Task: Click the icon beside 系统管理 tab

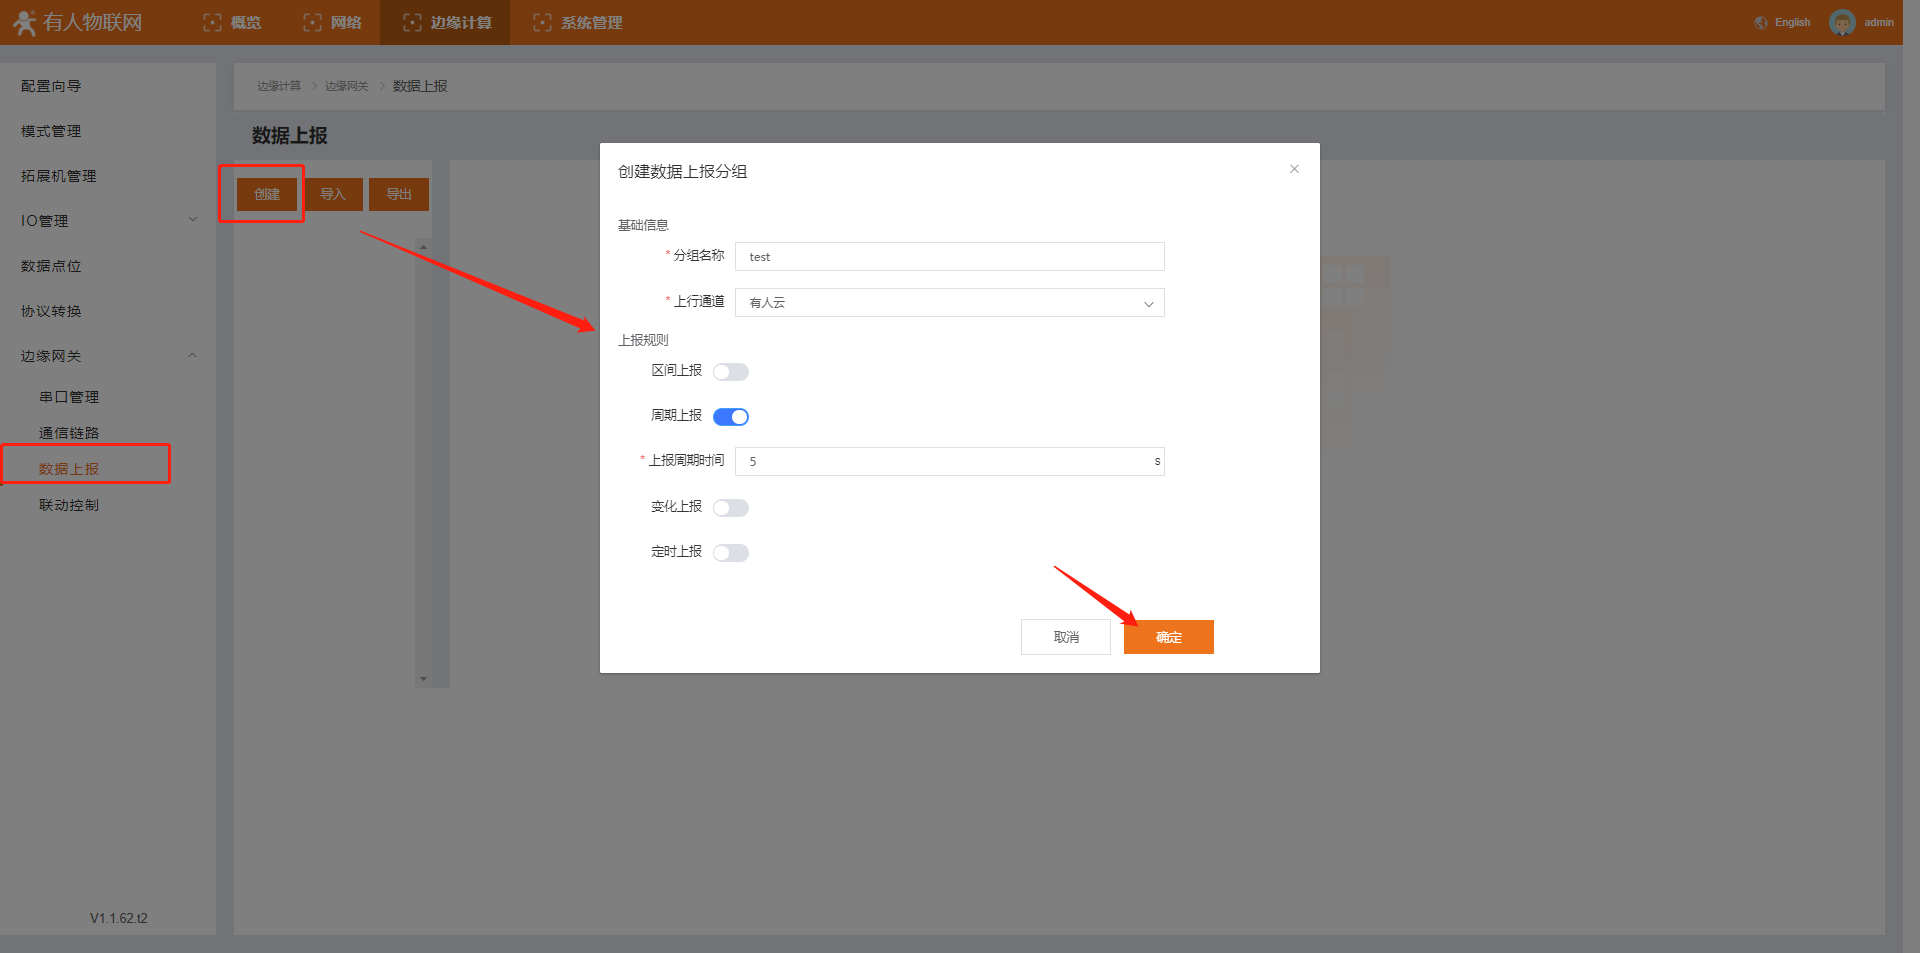Action: [542, 22]
